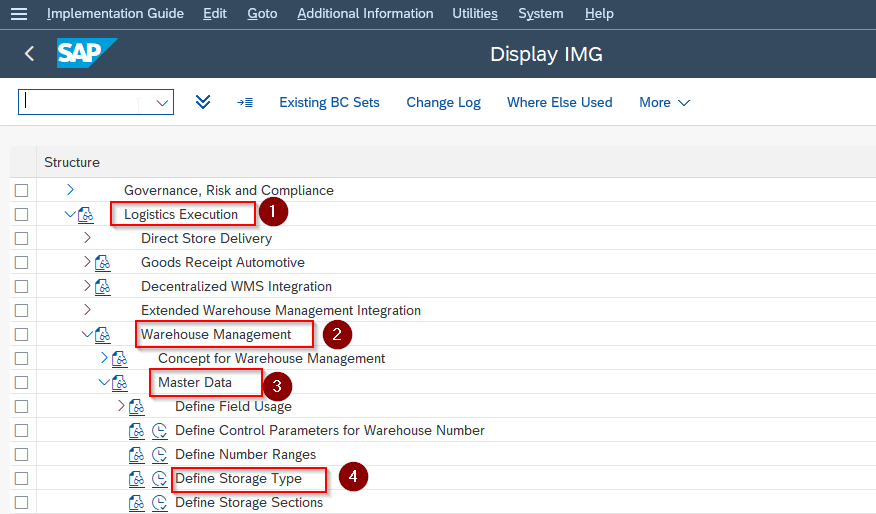876x514 pixels.
Task: Open the System menu
Action: coord(541,13)
